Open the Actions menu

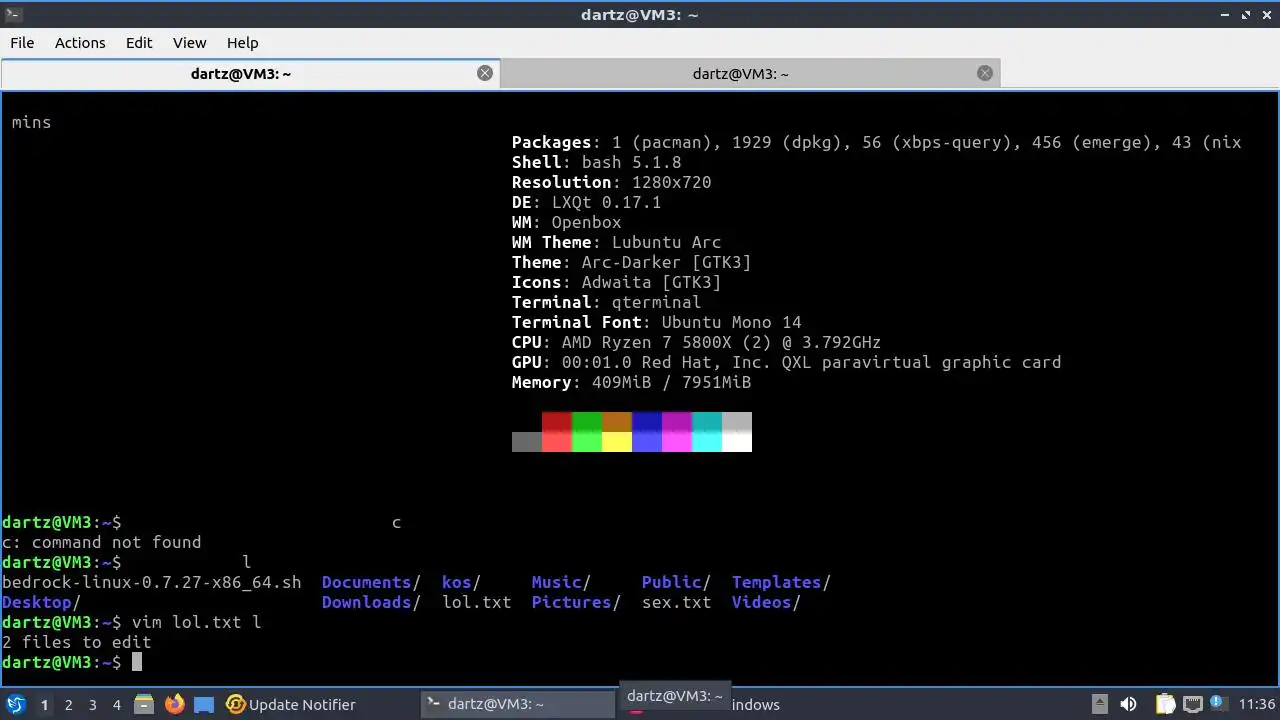80,43
